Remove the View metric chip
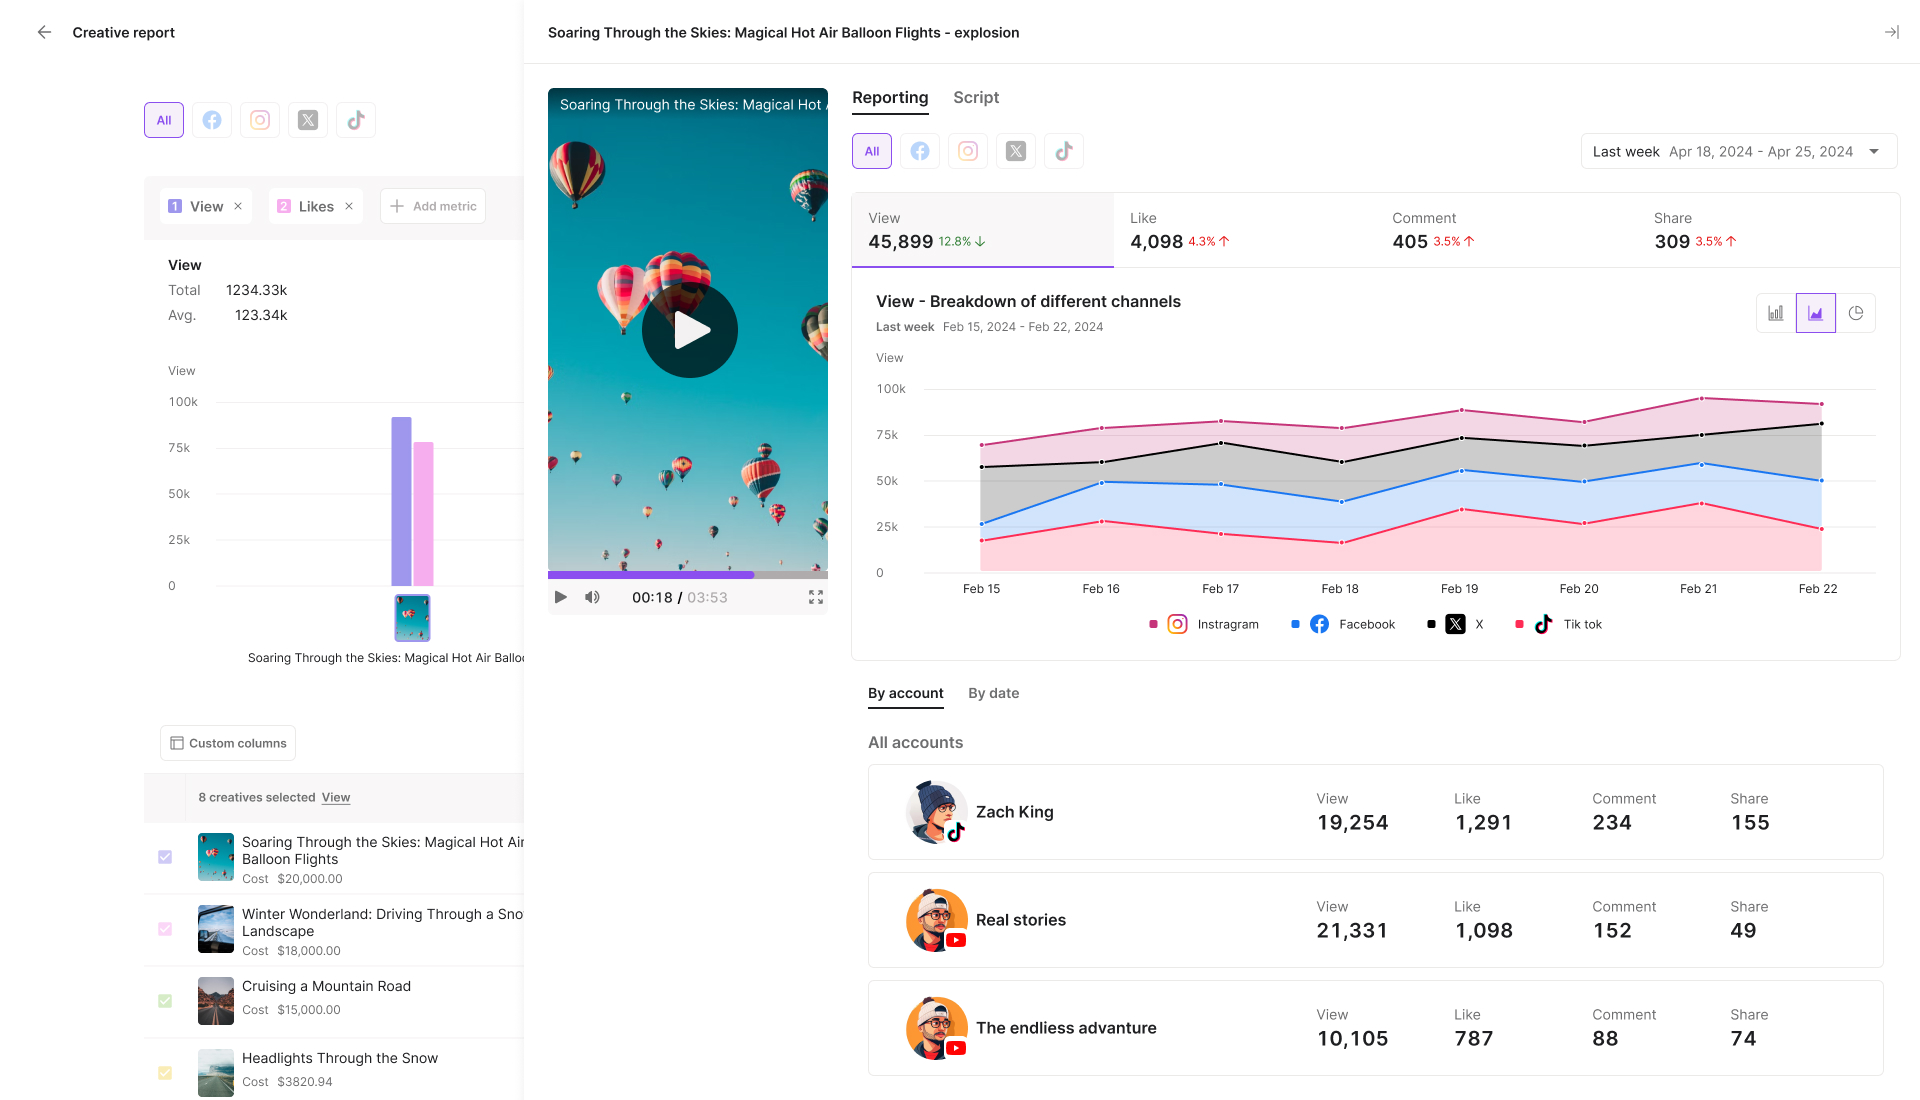 (x=238, y=206)
